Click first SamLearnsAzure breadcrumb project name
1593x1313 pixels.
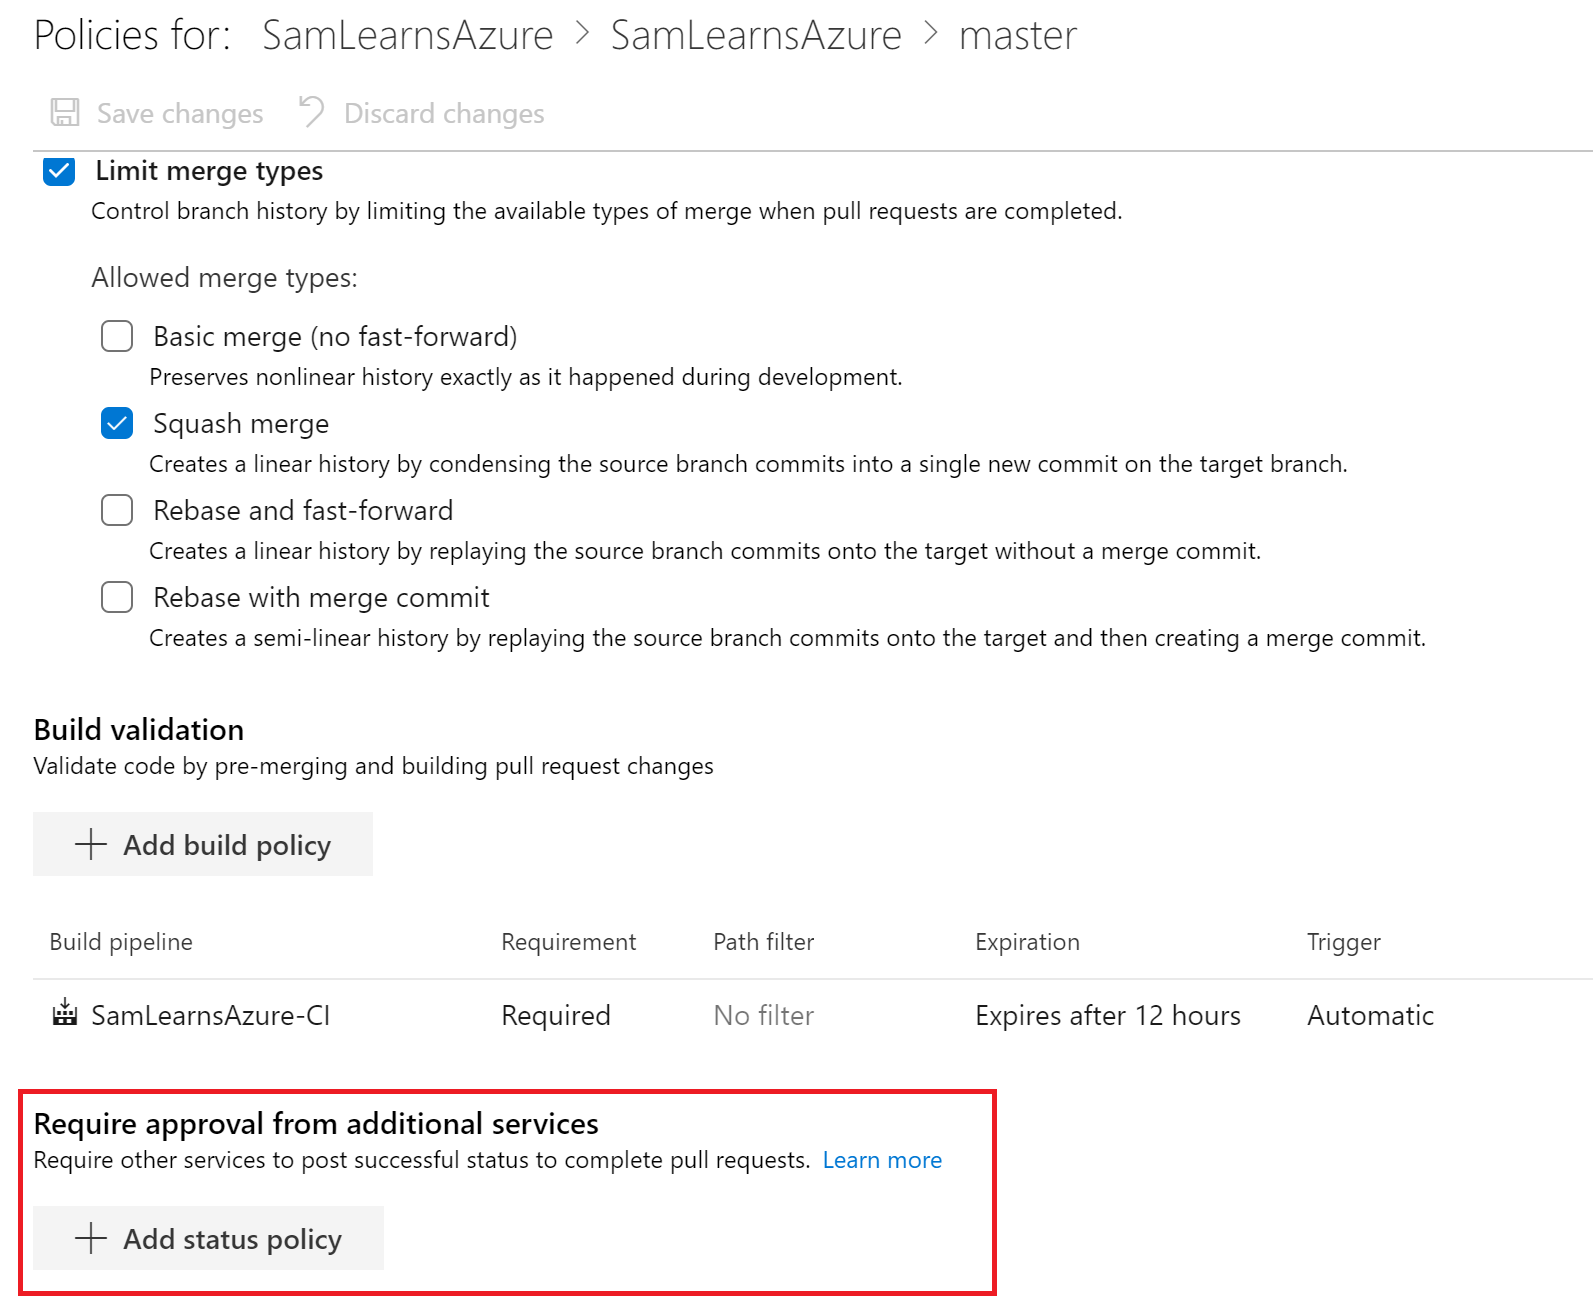(x=407, y=36)
